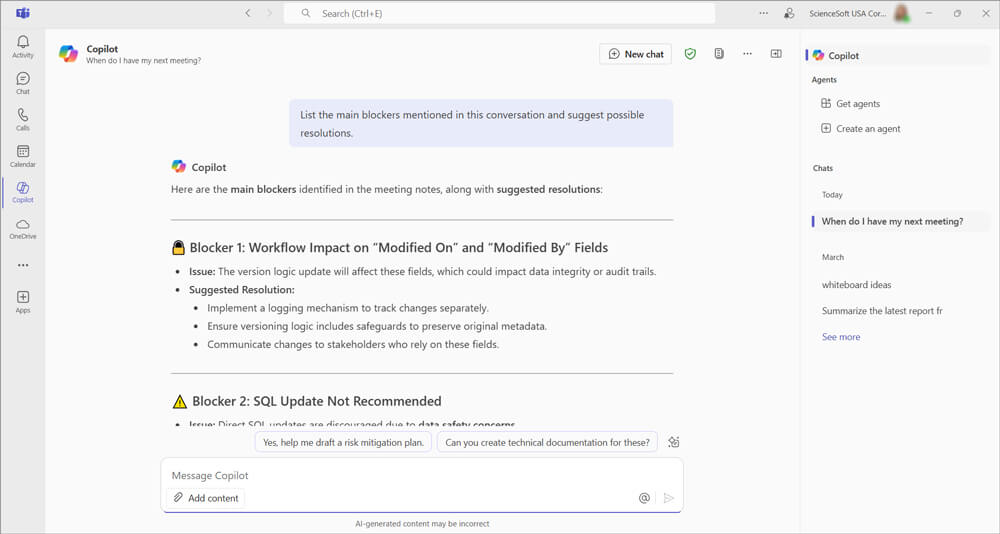This screenshot has width=1000, height=534.
Task: Expand more sidebar apps ellipsis
Action: (x=22, y=265)
